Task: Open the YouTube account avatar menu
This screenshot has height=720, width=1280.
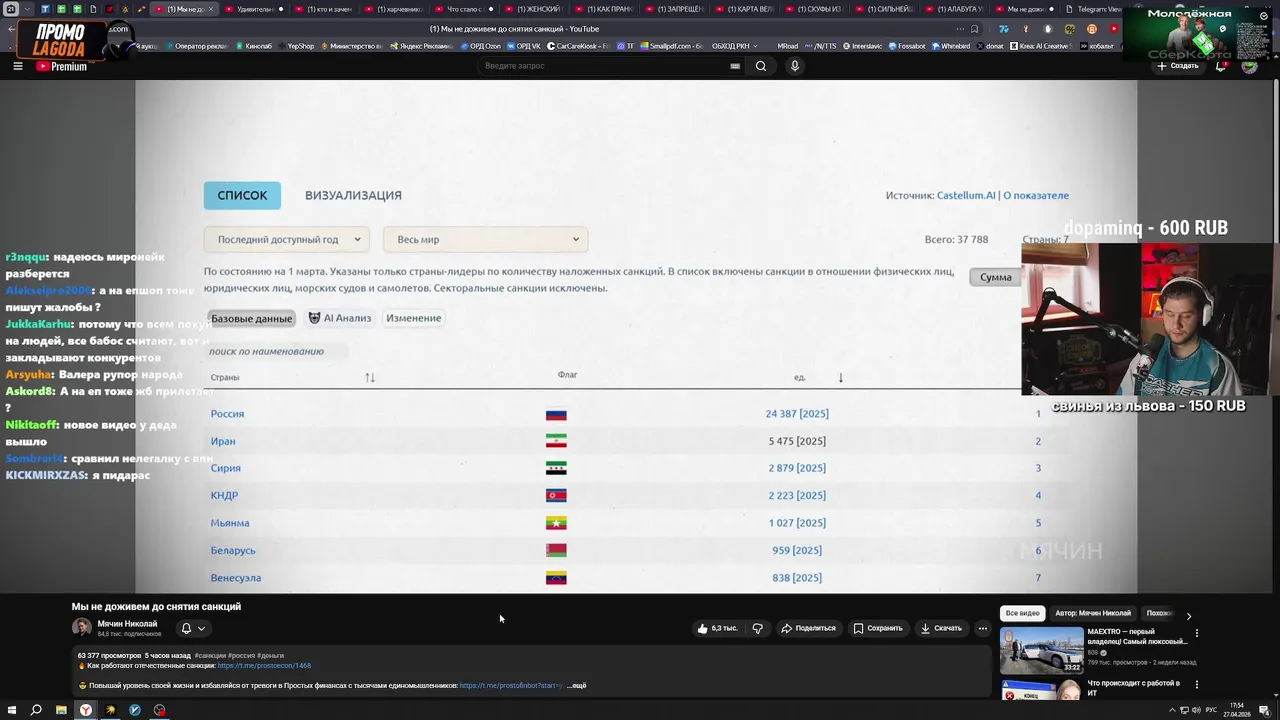Action: [x=1249, y=66]
